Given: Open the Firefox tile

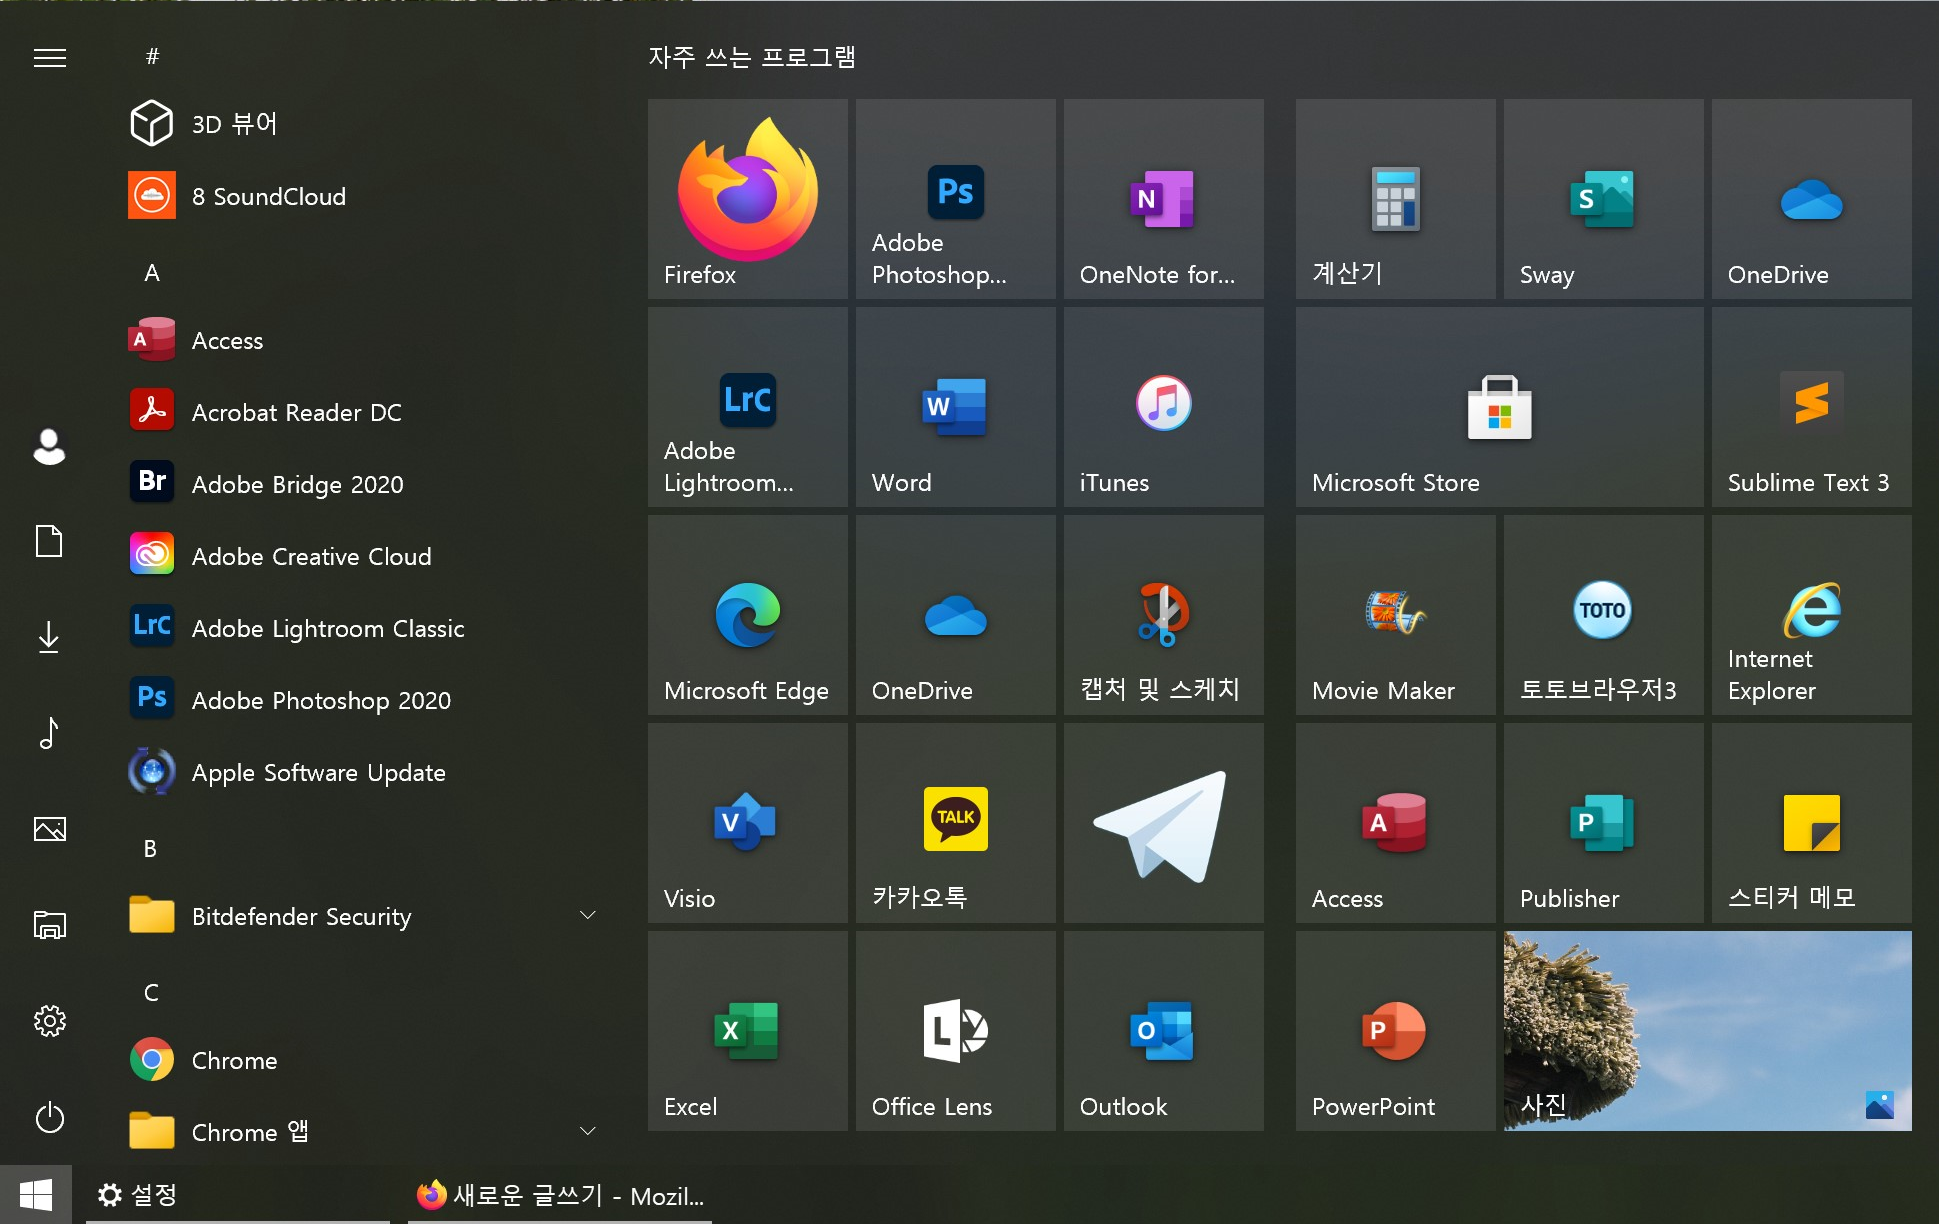Looking at the screenshot, I should [747, 198].
